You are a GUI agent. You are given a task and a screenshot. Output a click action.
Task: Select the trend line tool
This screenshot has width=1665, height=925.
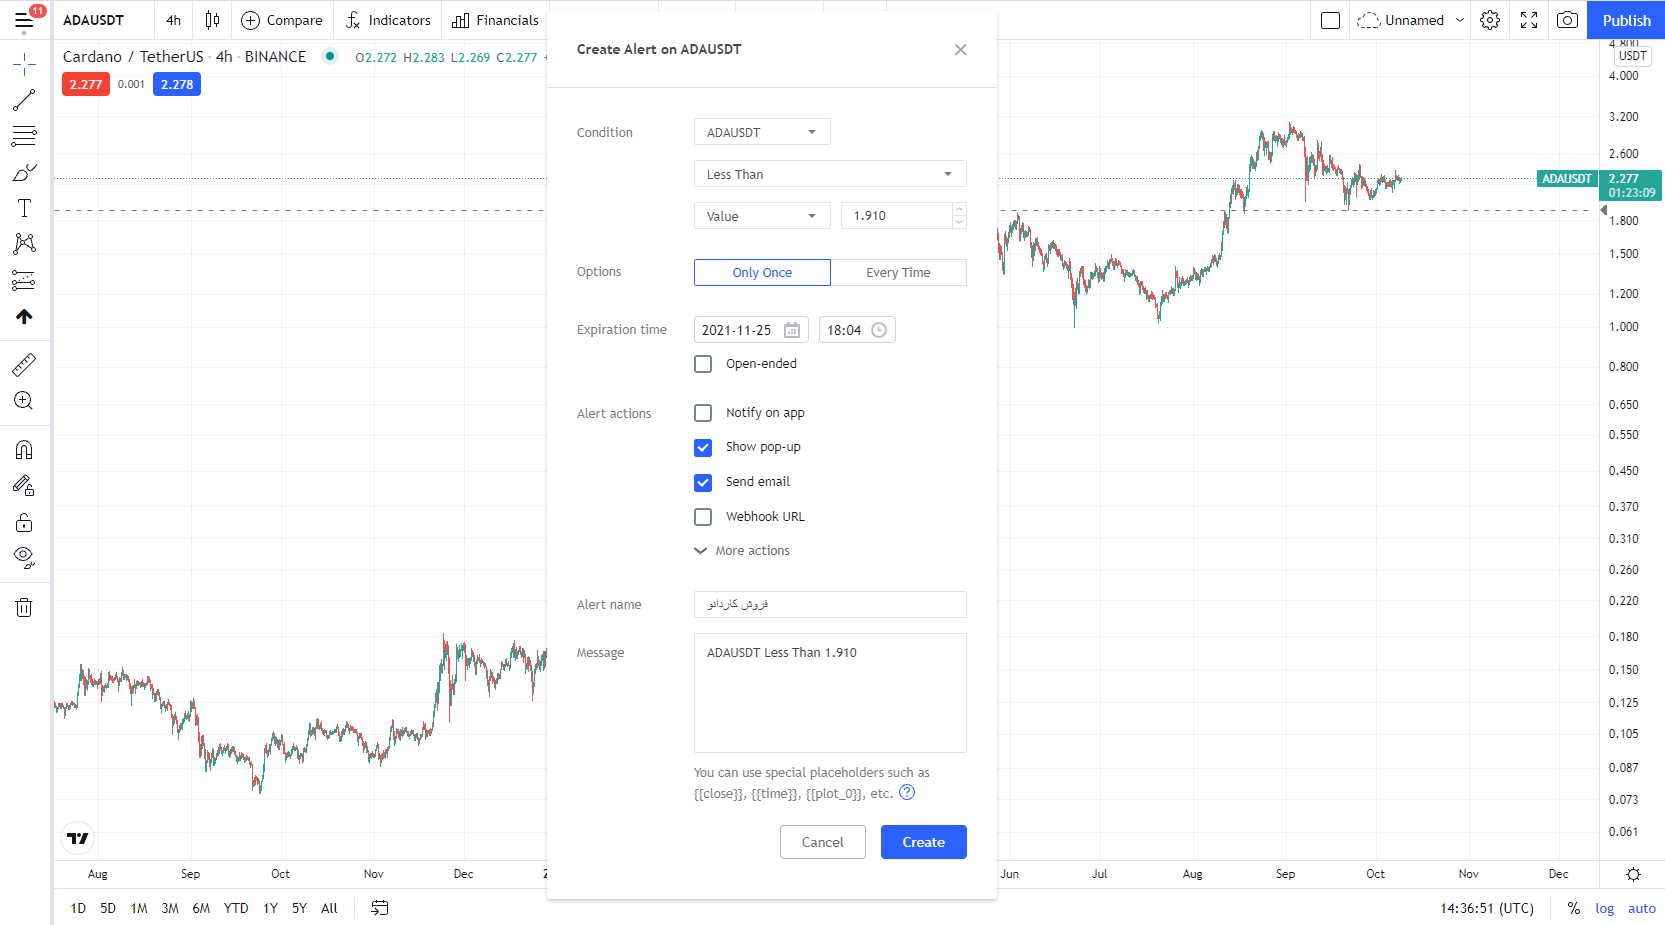tap(24, 100)
